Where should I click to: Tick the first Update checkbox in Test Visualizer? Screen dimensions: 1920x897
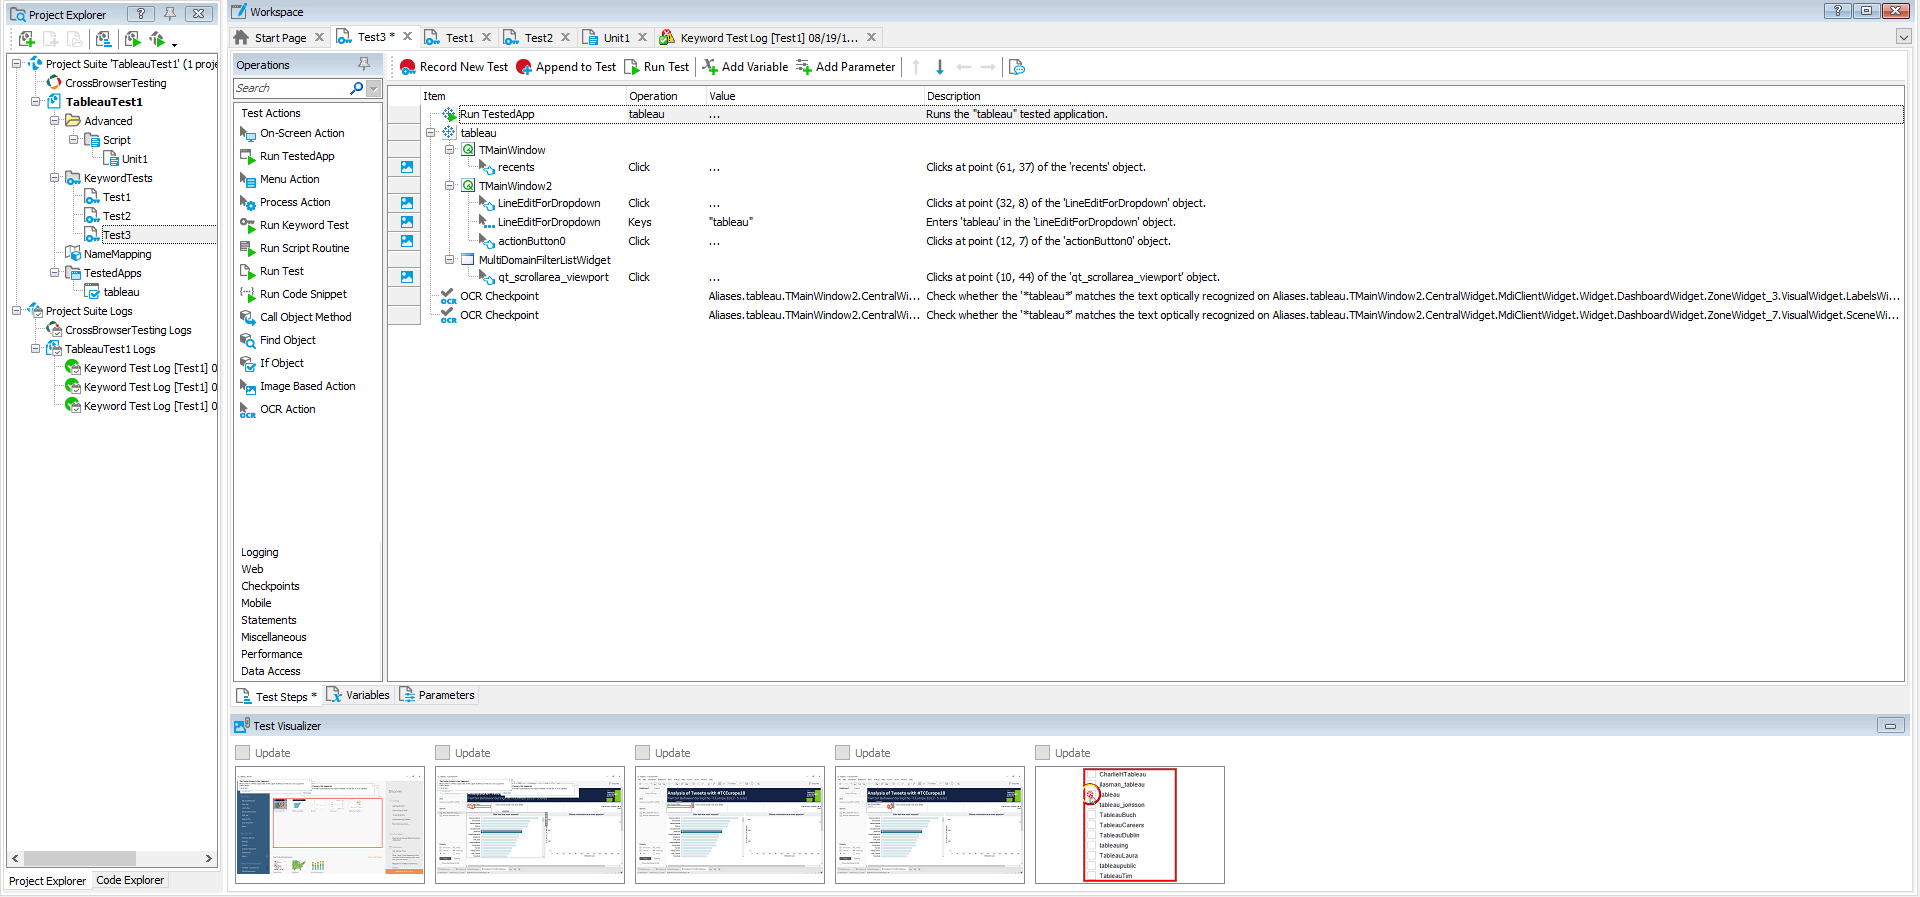[x=243, y=753]
